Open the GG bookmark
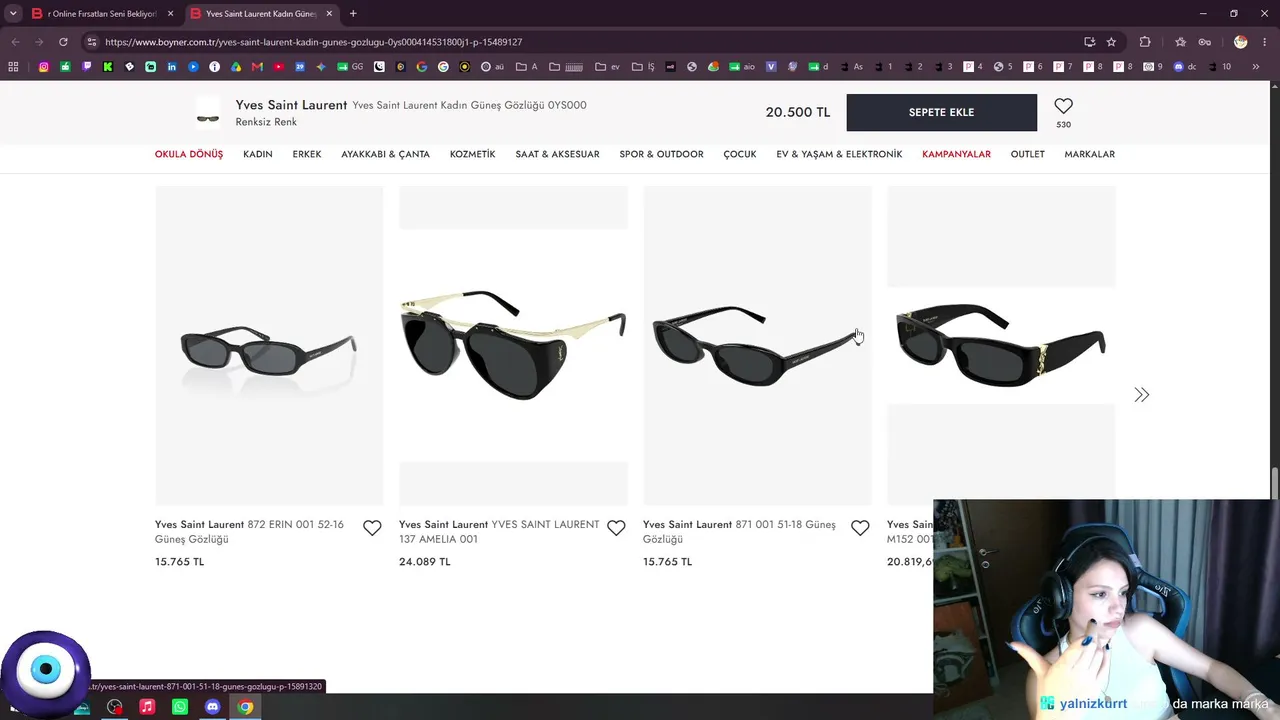Screen dimensions: 1280x720 [x=351, y=67]
